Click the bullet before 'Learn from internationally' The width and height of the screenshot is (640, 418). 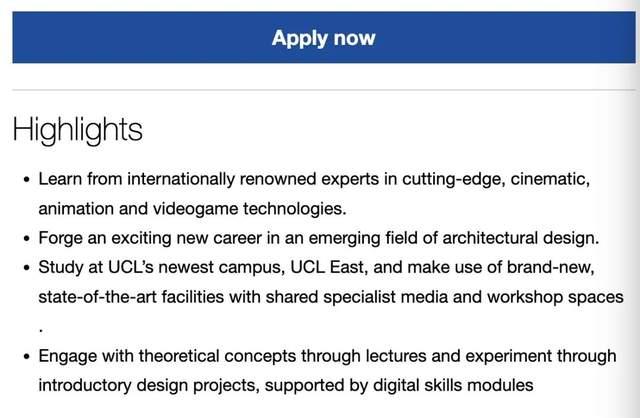click(27, 180)
